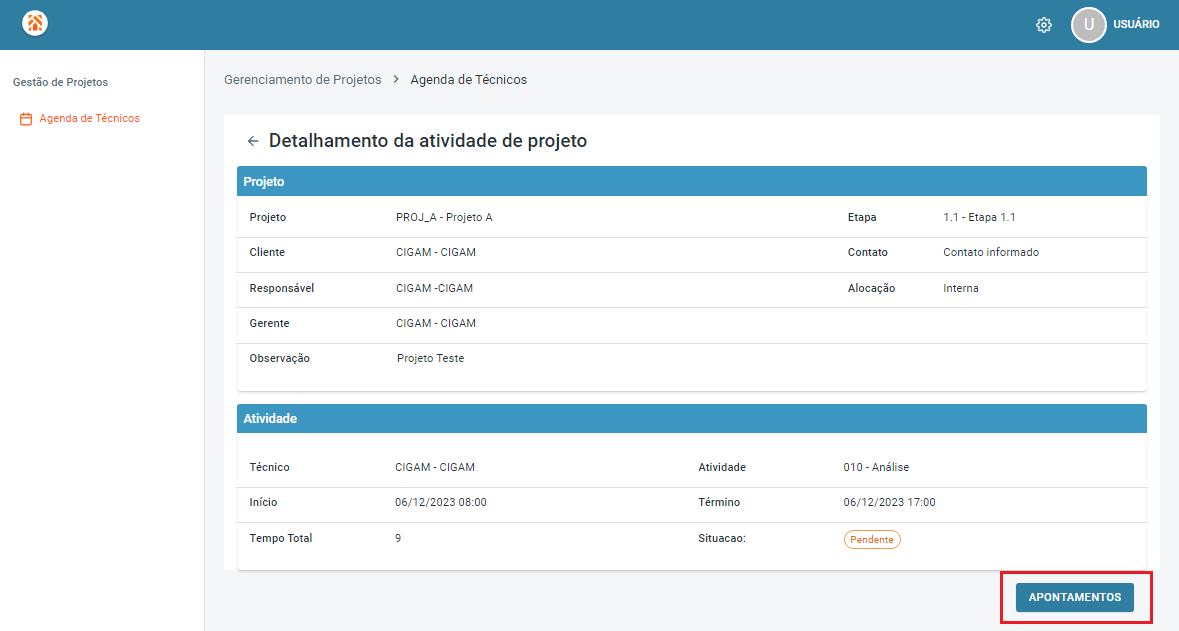Select the Tempo Total value 9
This screenshot has height=631, width=1179.
click(x=398, y=538)
